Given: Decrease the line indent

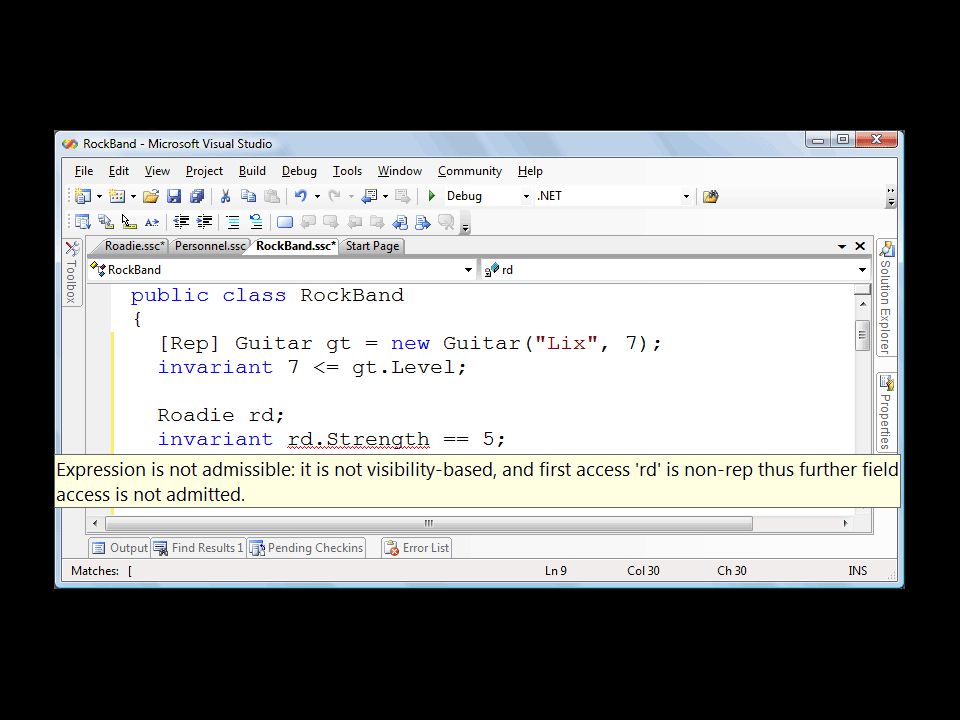Looking at the screenshot, I should coord(181,222).
